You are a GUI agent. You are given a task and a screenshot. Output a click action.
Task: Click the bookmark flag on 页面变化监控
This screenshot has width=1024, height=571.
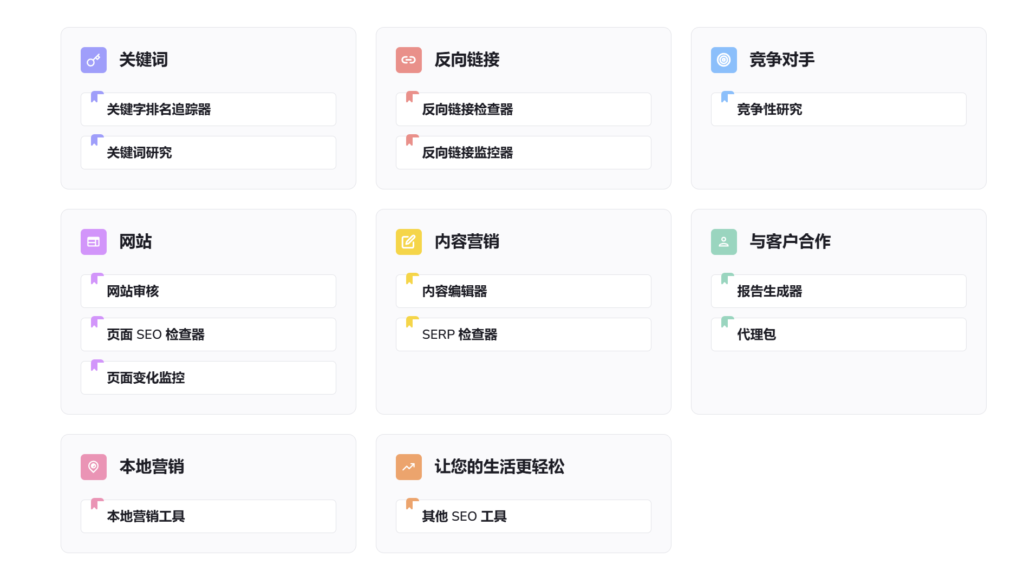97,365
